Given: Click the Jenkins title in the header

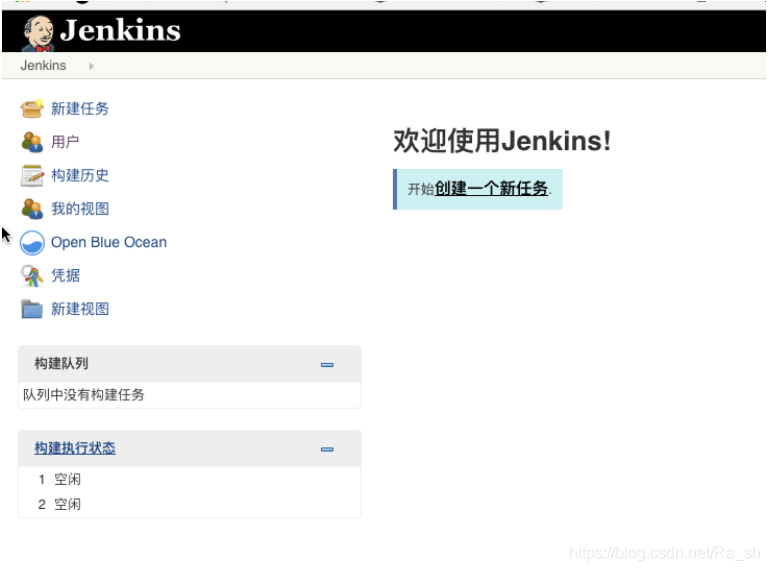Looking at the screenshot, I should click(120, 30).
